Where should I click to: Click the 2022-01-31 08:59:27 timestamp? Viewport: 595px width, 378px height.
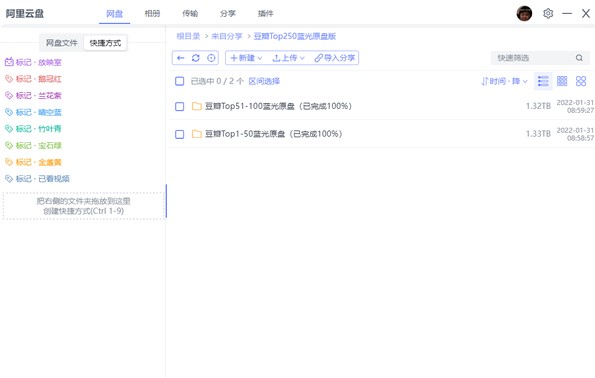point(575,107)
